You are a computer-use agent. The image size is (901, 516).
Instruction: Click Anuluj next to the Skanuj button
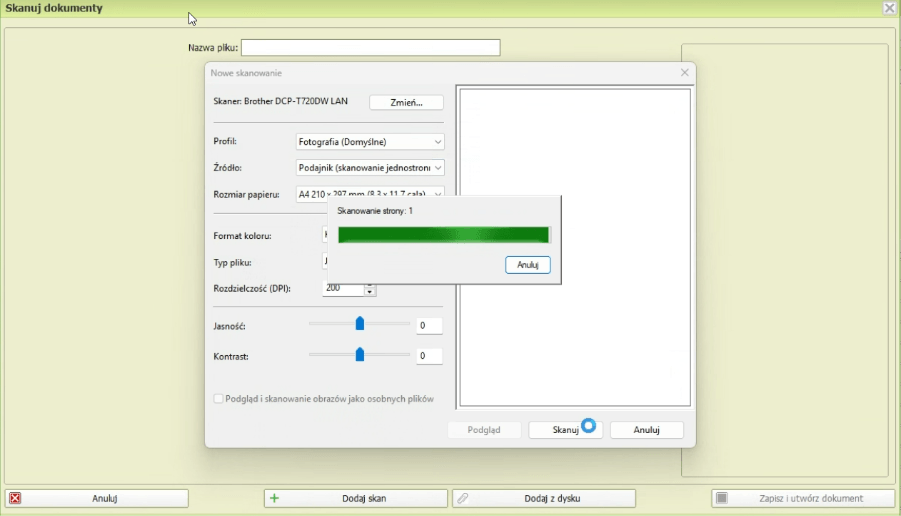coord(646,430)
